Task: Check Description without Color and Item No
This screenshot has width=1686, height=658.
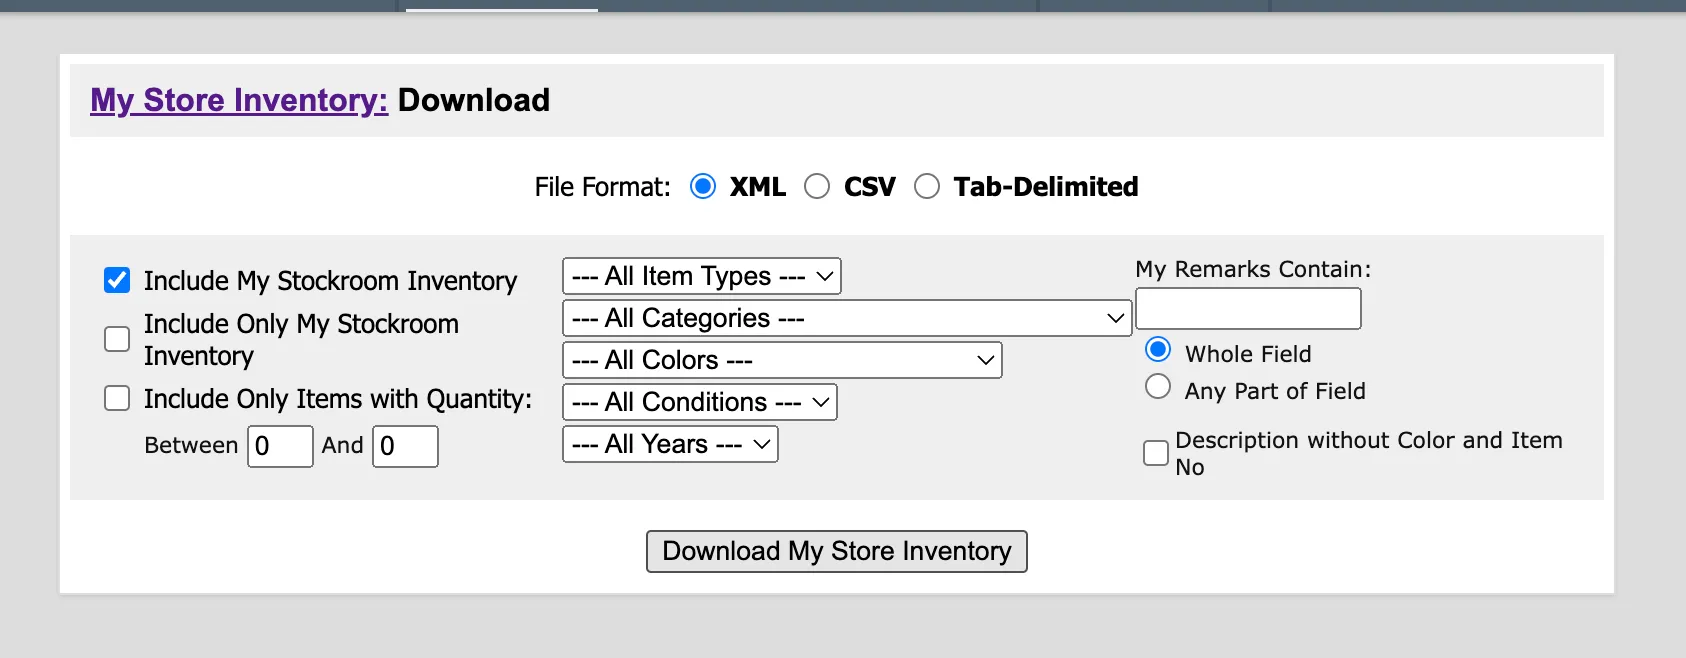Action: click(x=1156, y=453)
